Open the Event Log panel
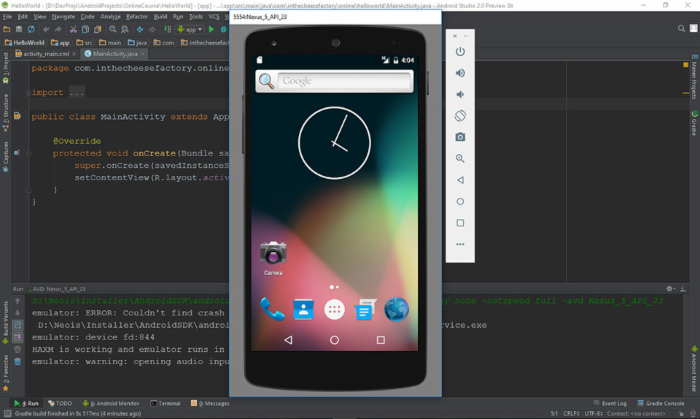 [x=614, y=403]
